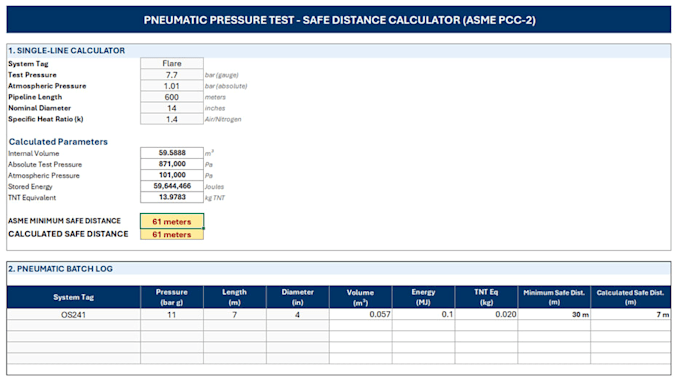Select the 'Test Pressure' row label
The image size is (680, 384).
click(x=33, y=75)
